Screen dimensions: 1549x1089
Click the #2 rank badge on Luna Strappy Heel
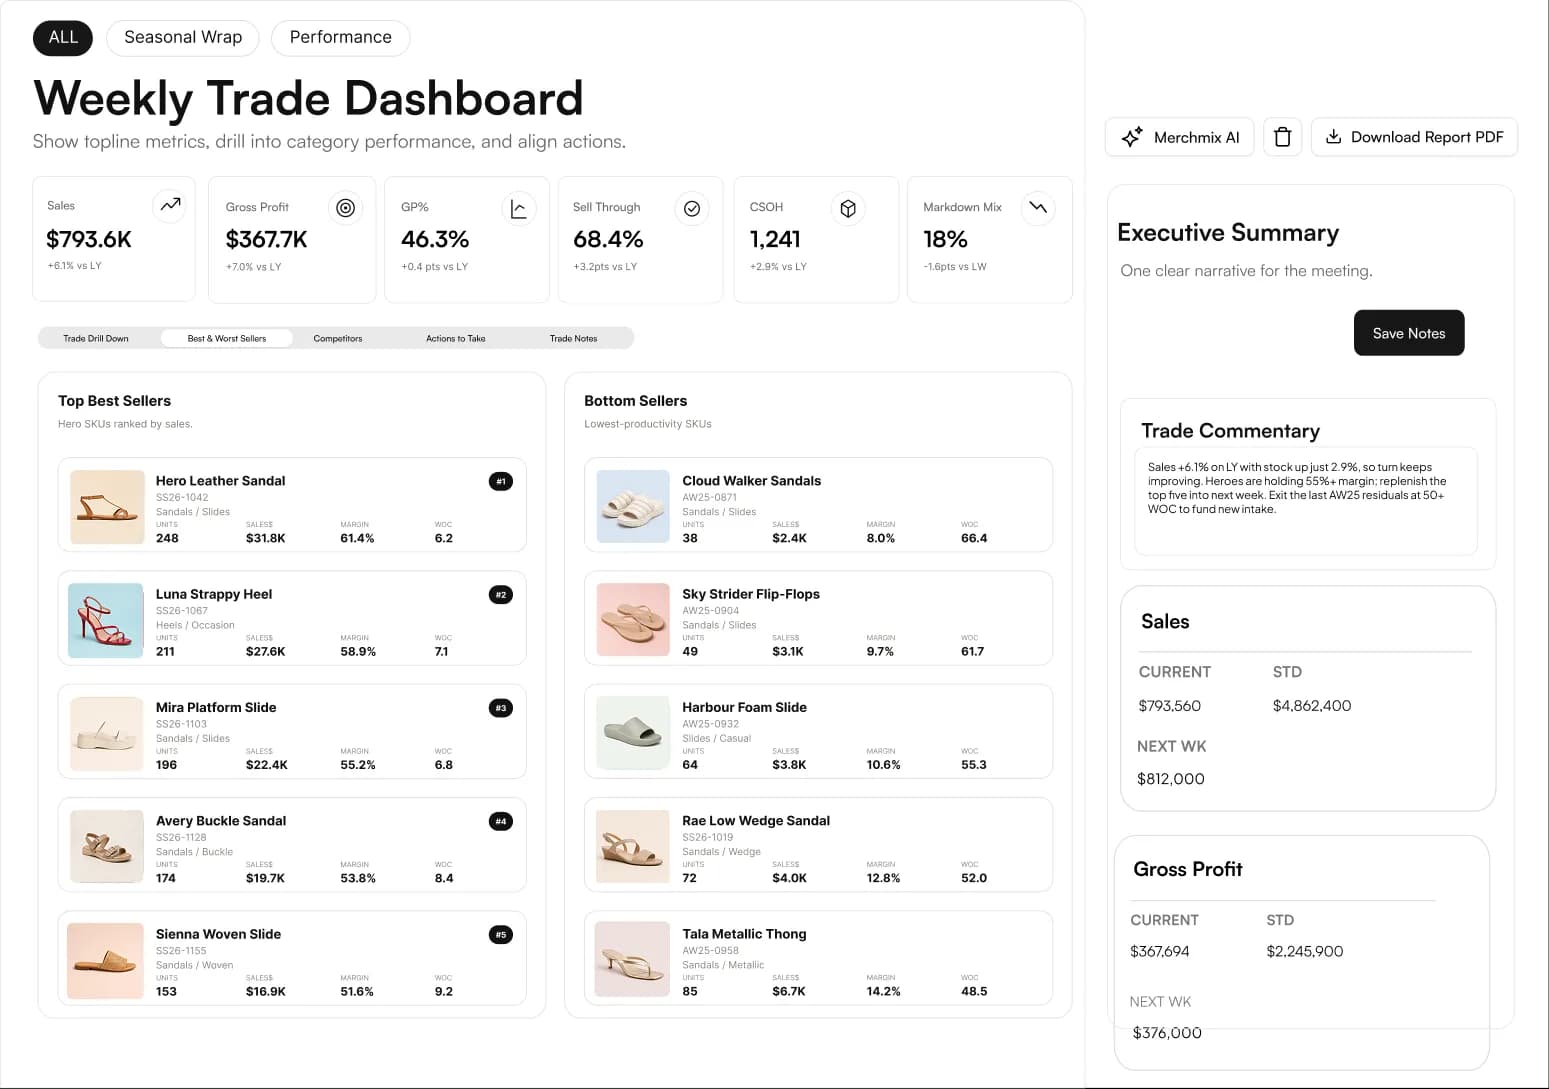(x=501, y=595)
